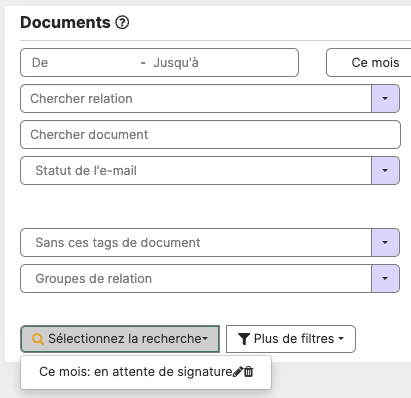Click into Statut de l'e-mail field

pyautogui.click(x=196, y=170)
